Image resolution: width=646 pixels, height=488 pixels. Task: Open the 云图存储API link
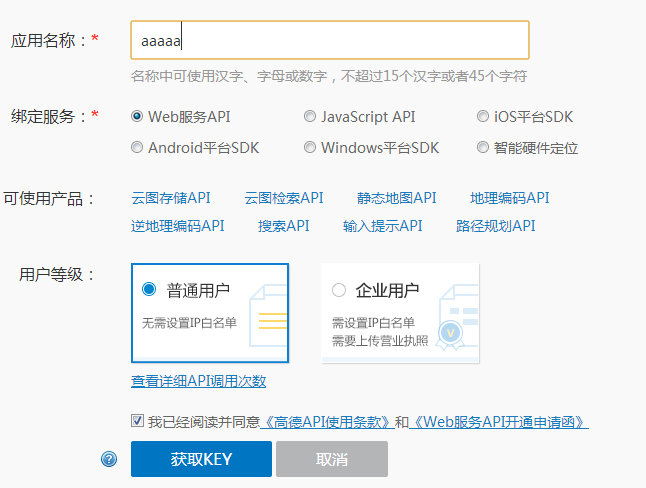171,198
